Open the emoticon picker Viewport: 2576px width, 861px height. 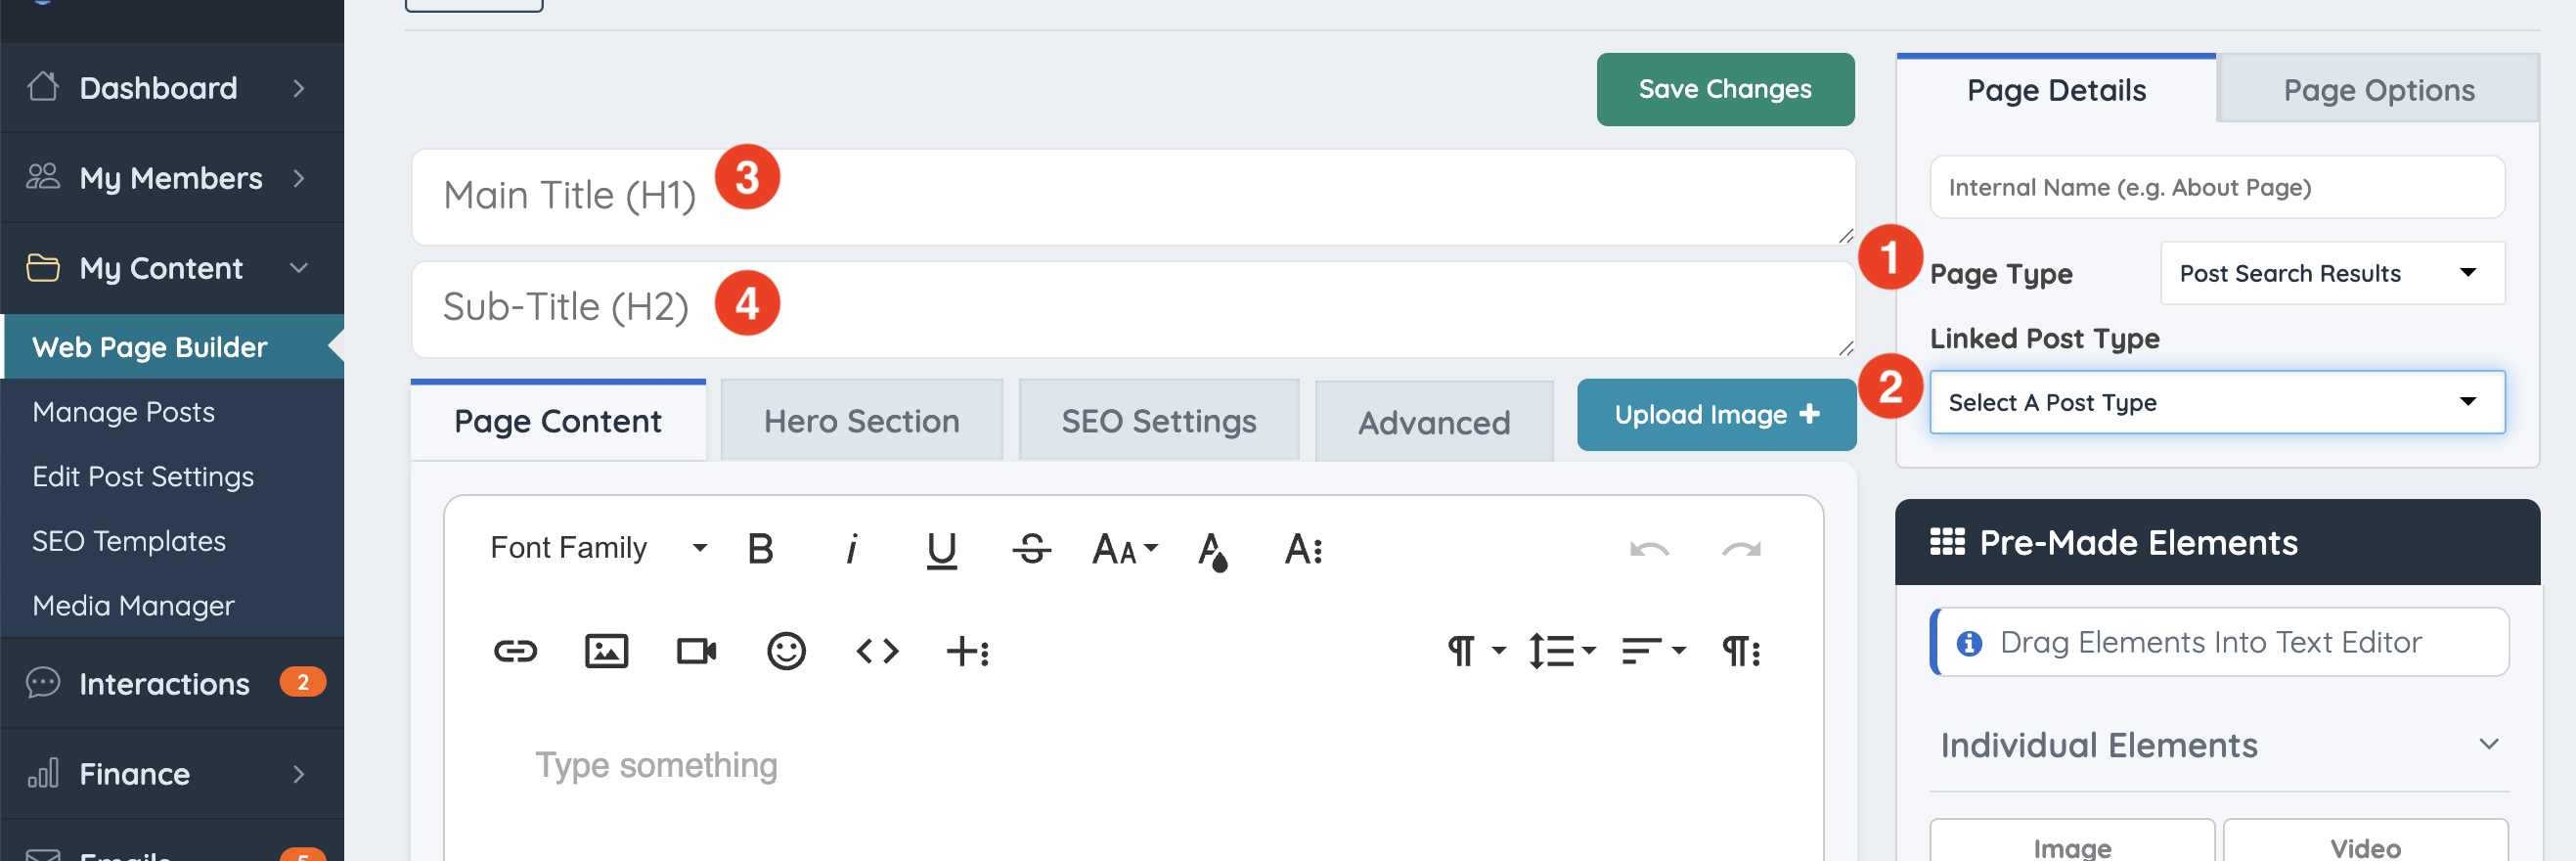786,651
